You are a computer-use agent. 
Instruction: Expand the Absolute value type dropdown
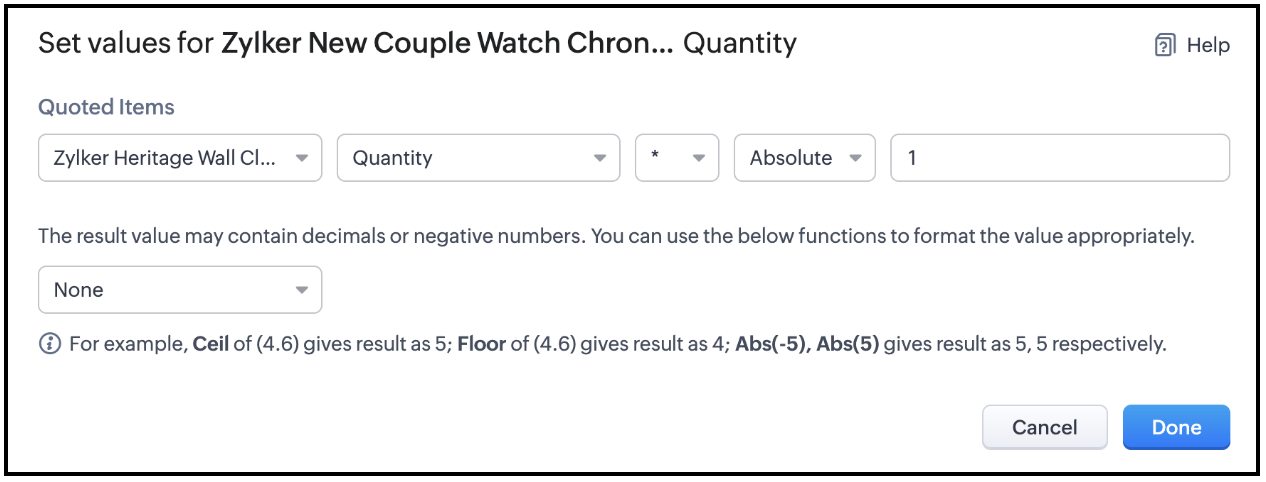tap(792, 158)
